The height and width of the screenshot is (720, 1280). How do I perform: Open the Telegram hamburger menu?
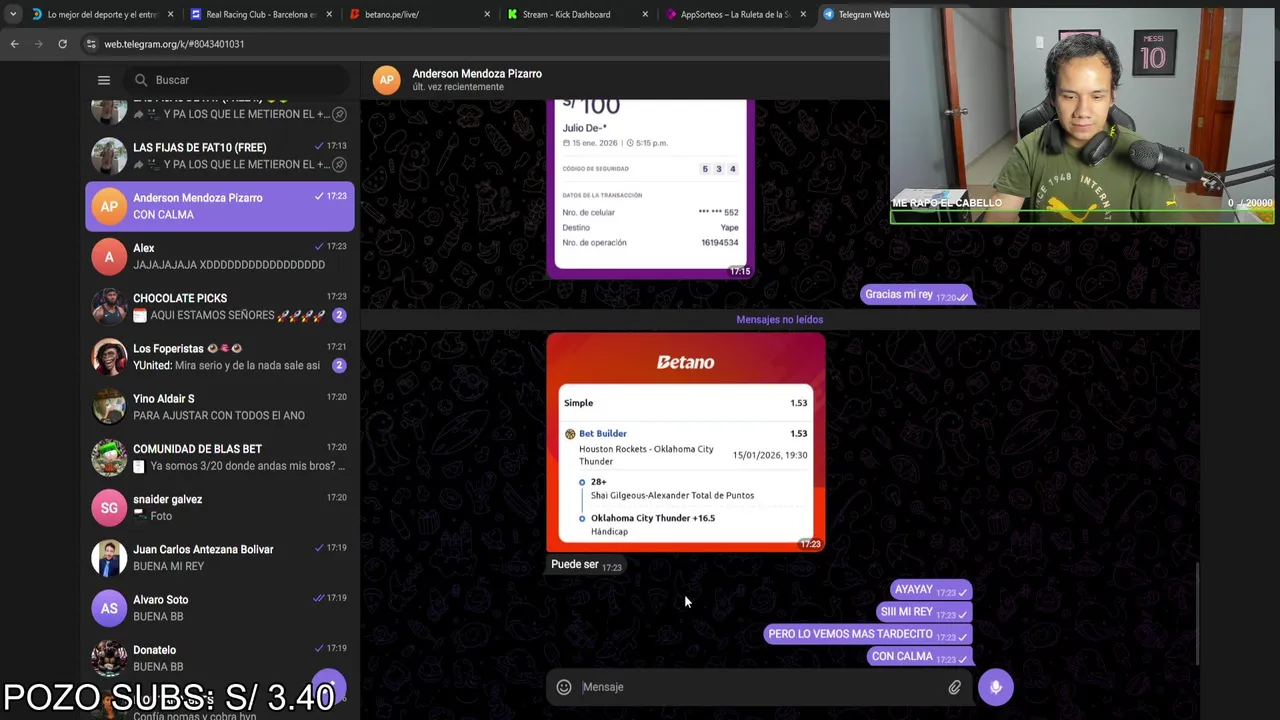(104, 80)
